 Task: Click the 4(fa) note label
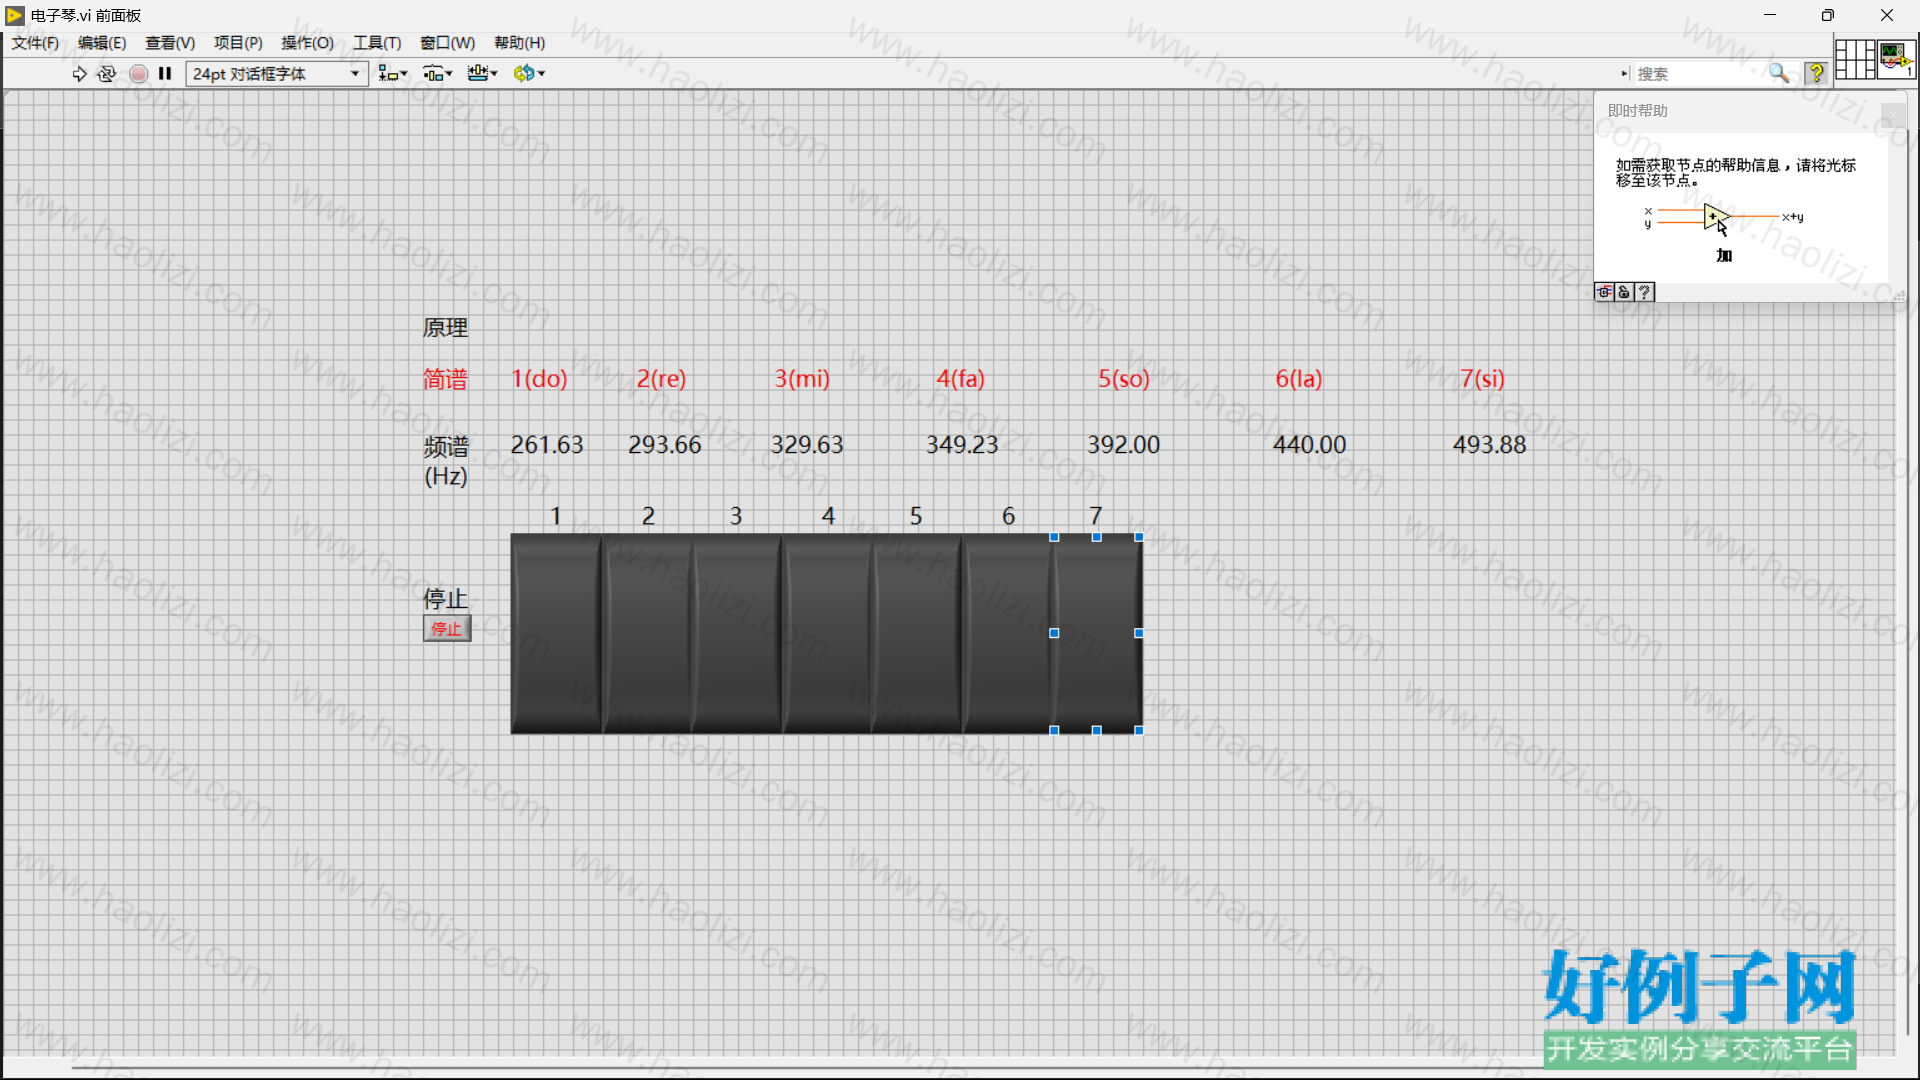[960, 379]
